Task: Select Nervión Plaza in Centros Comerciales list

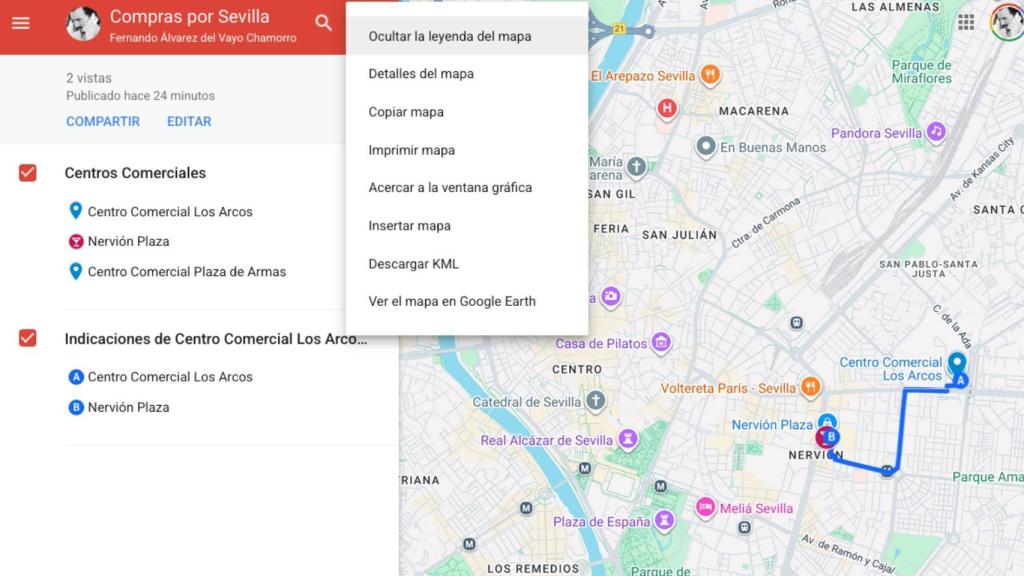Action: coord(128,241)
